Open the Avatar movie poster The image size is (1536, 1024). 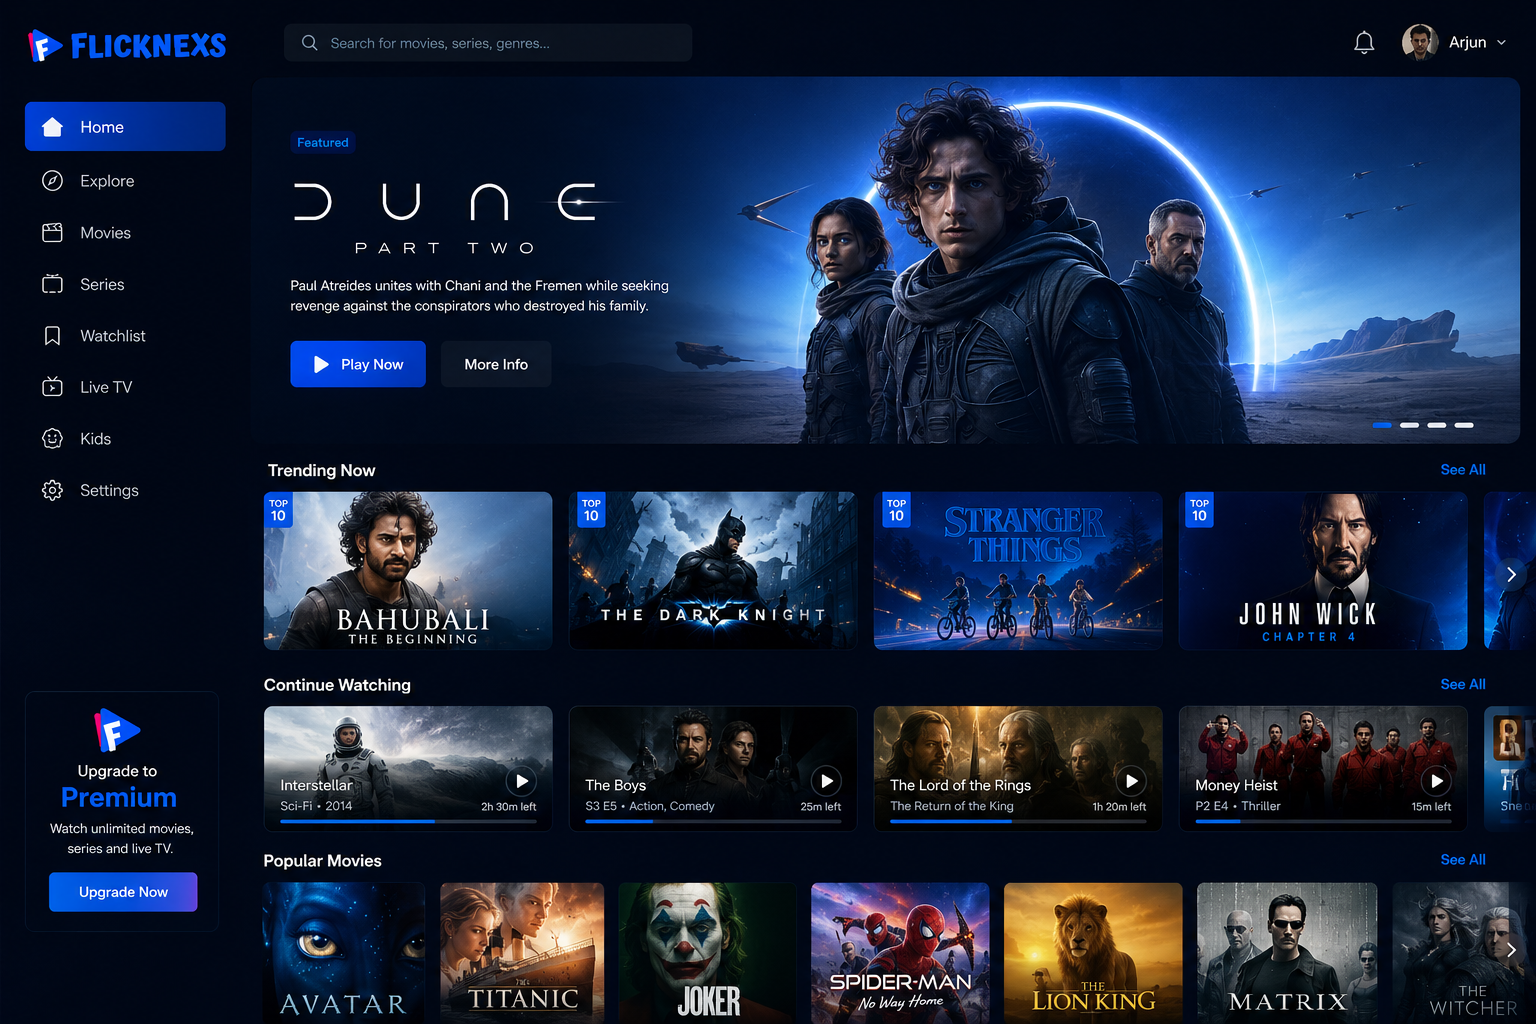[344, 953]
